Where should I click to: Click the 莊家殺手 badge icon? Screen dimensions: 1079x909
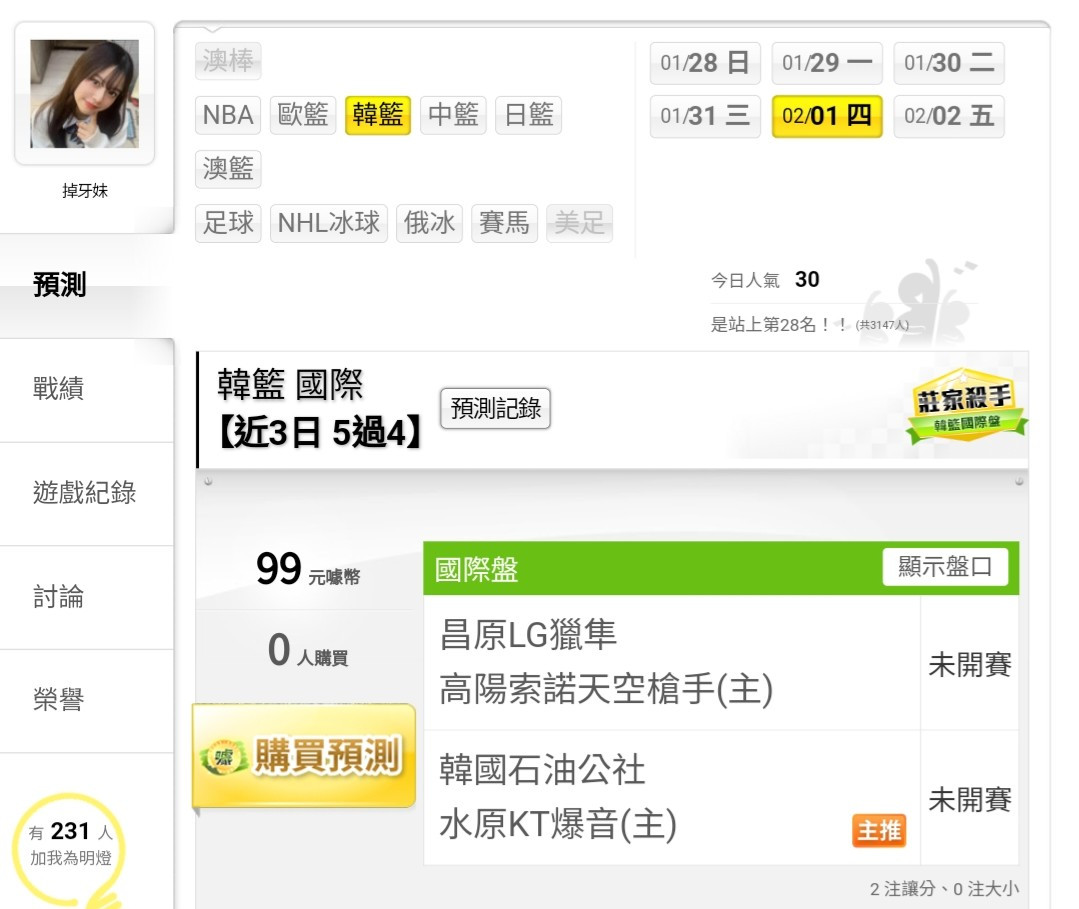(965, 406)
